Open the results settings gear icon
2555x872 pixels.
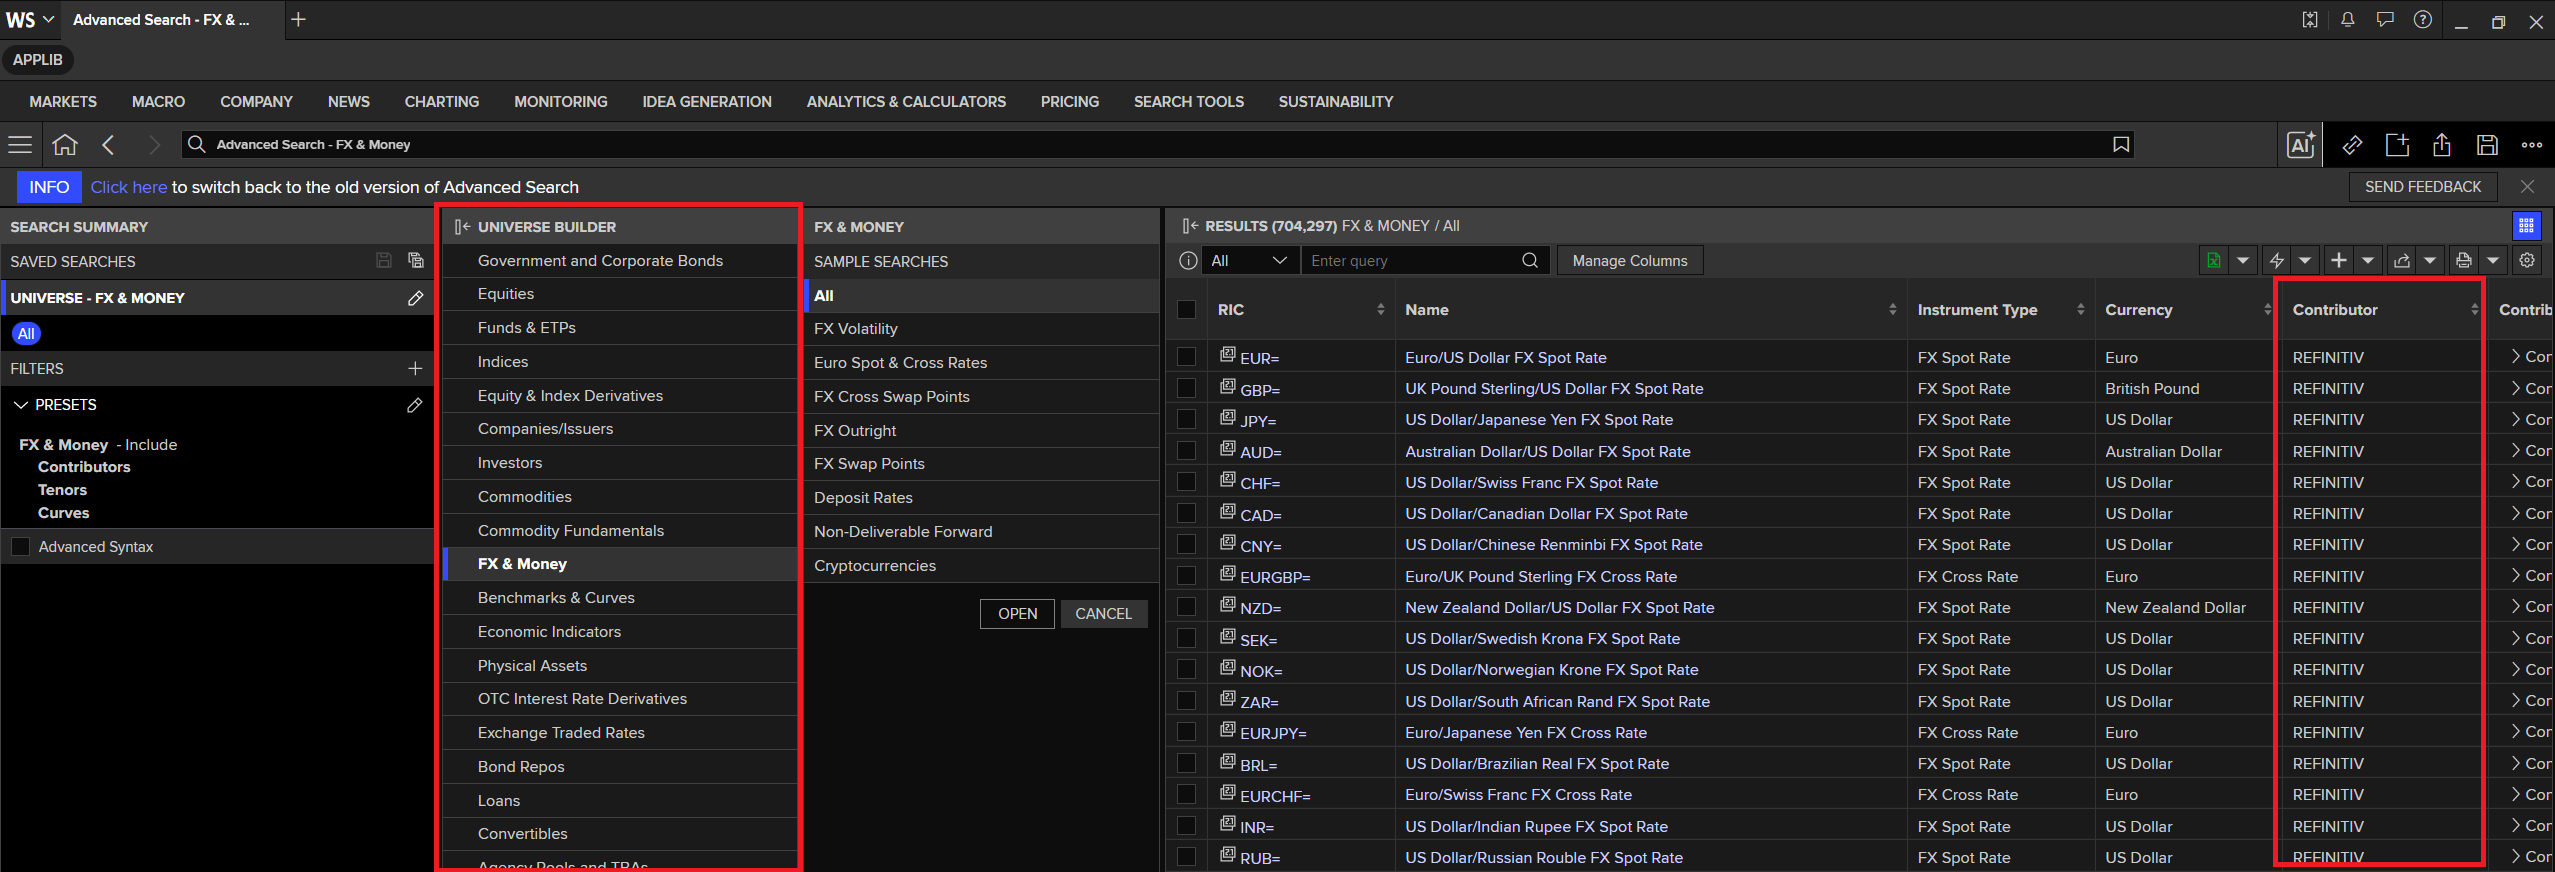click(x=2527, y=261)
